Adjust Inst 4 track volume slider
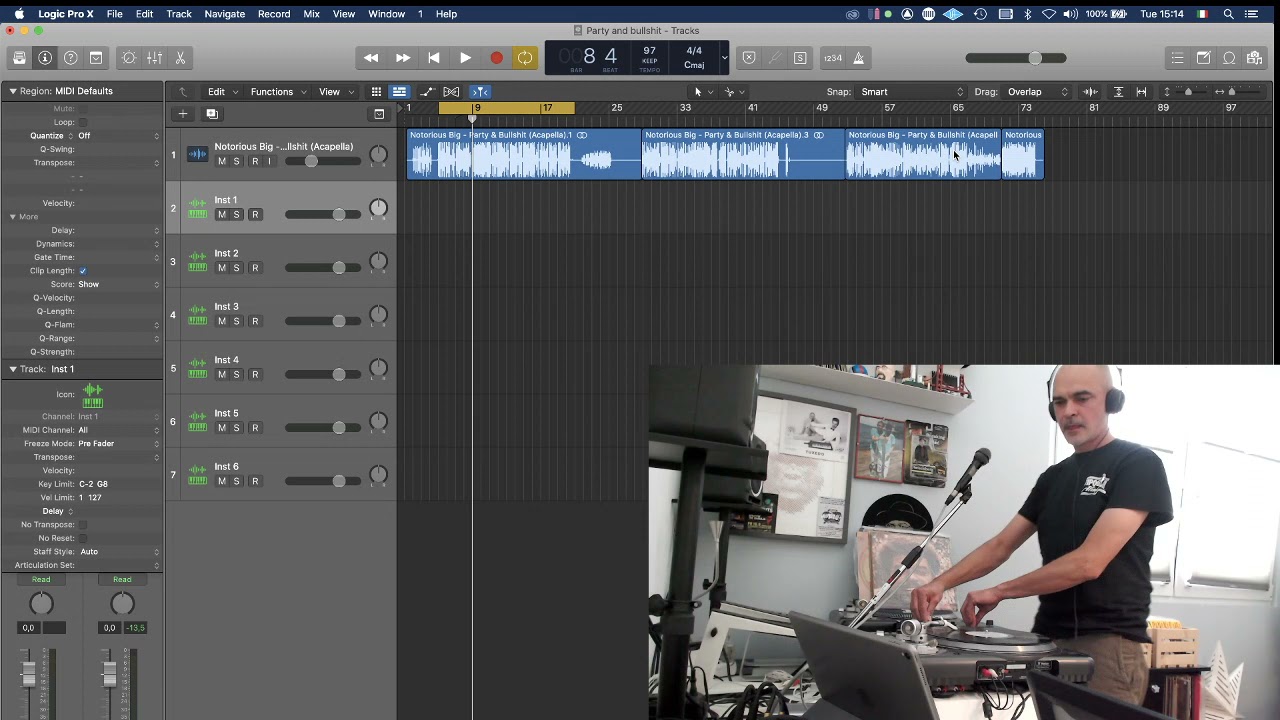Image resolution: width=1280 pixels, height=720 pixels. point(321,374)
